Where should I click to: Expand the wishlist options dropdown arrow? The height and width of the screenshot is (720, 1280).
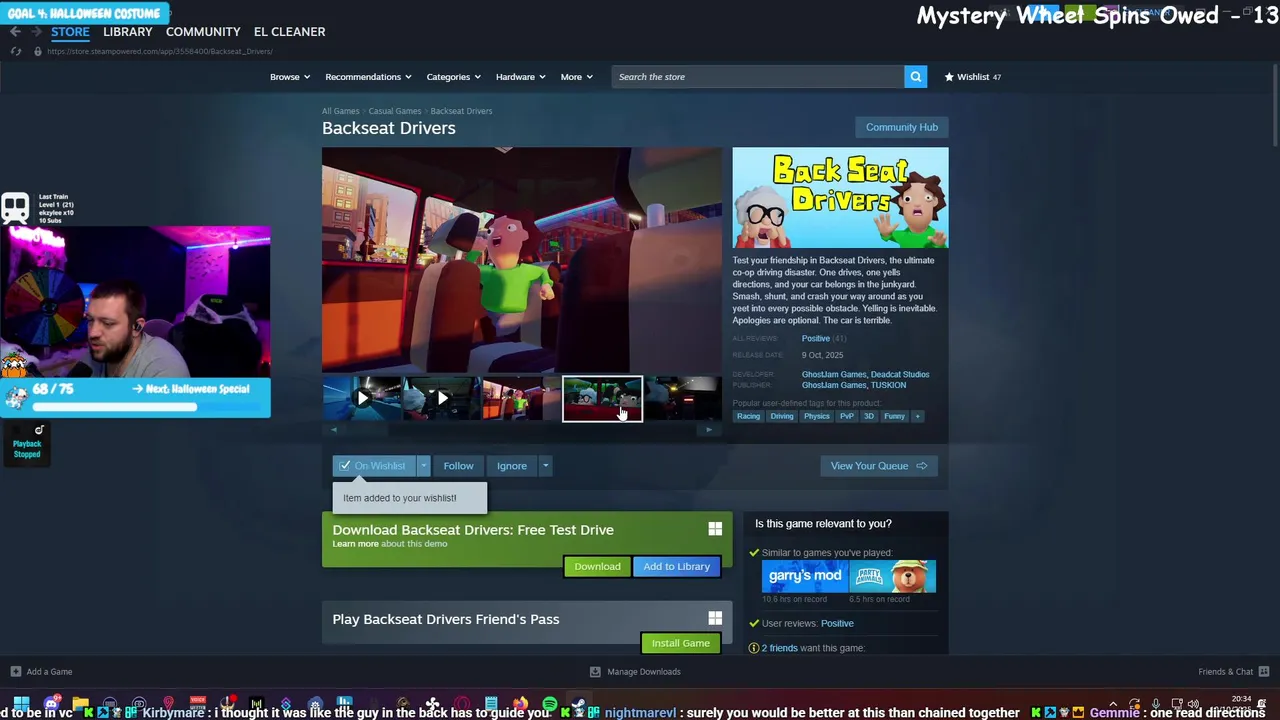pos(423,466)
